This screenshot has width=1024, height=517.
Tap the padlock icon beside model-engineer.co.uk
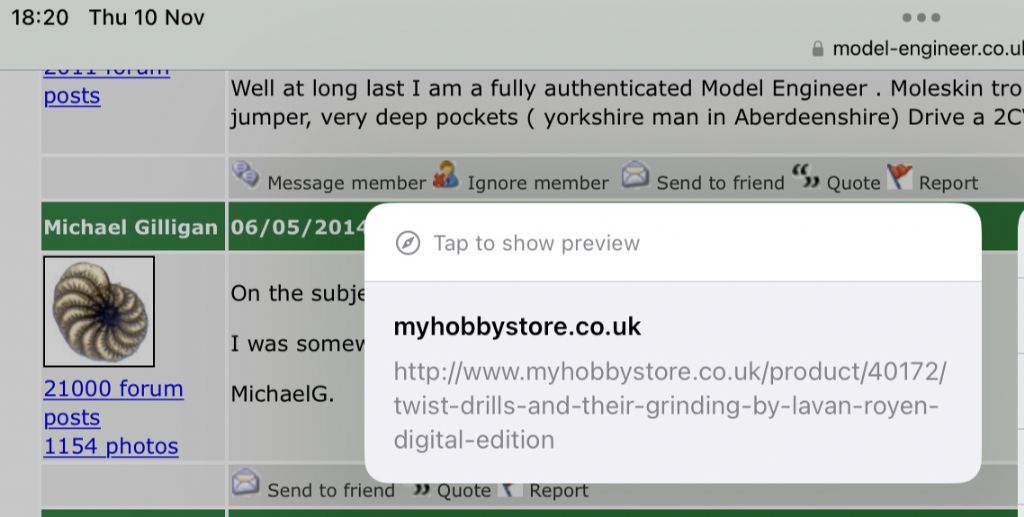click(818, 49)
